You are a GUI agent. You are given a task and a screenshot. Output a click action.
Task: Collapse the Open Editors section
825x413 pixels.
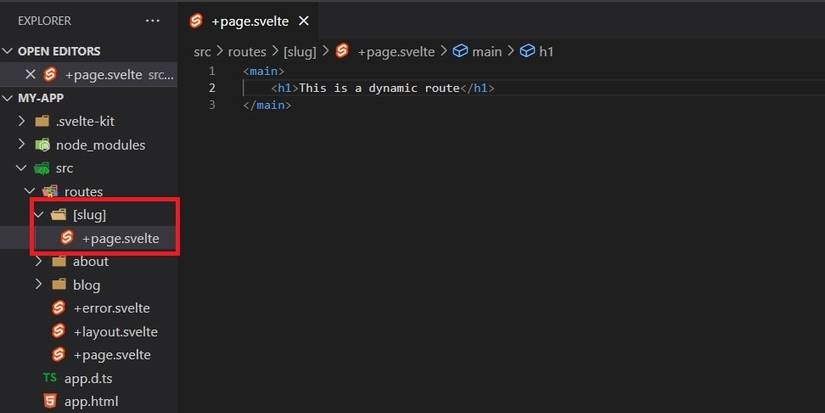coord(9,51)
